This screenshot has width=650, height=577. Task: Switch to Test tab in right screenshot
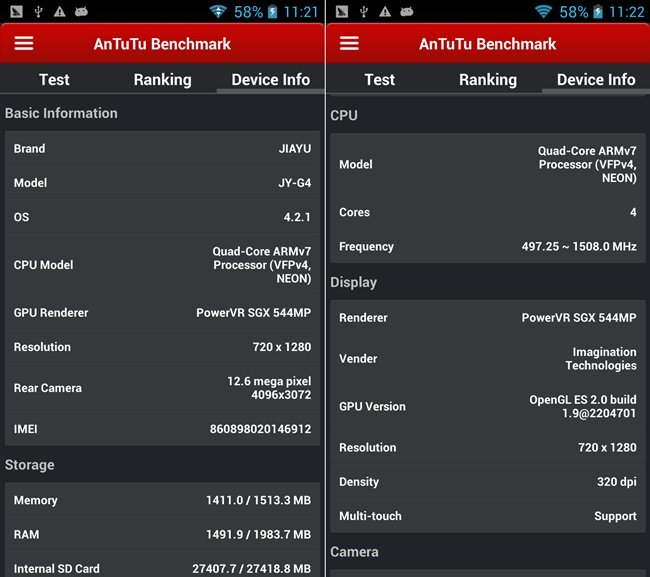[x=380, y=80]
